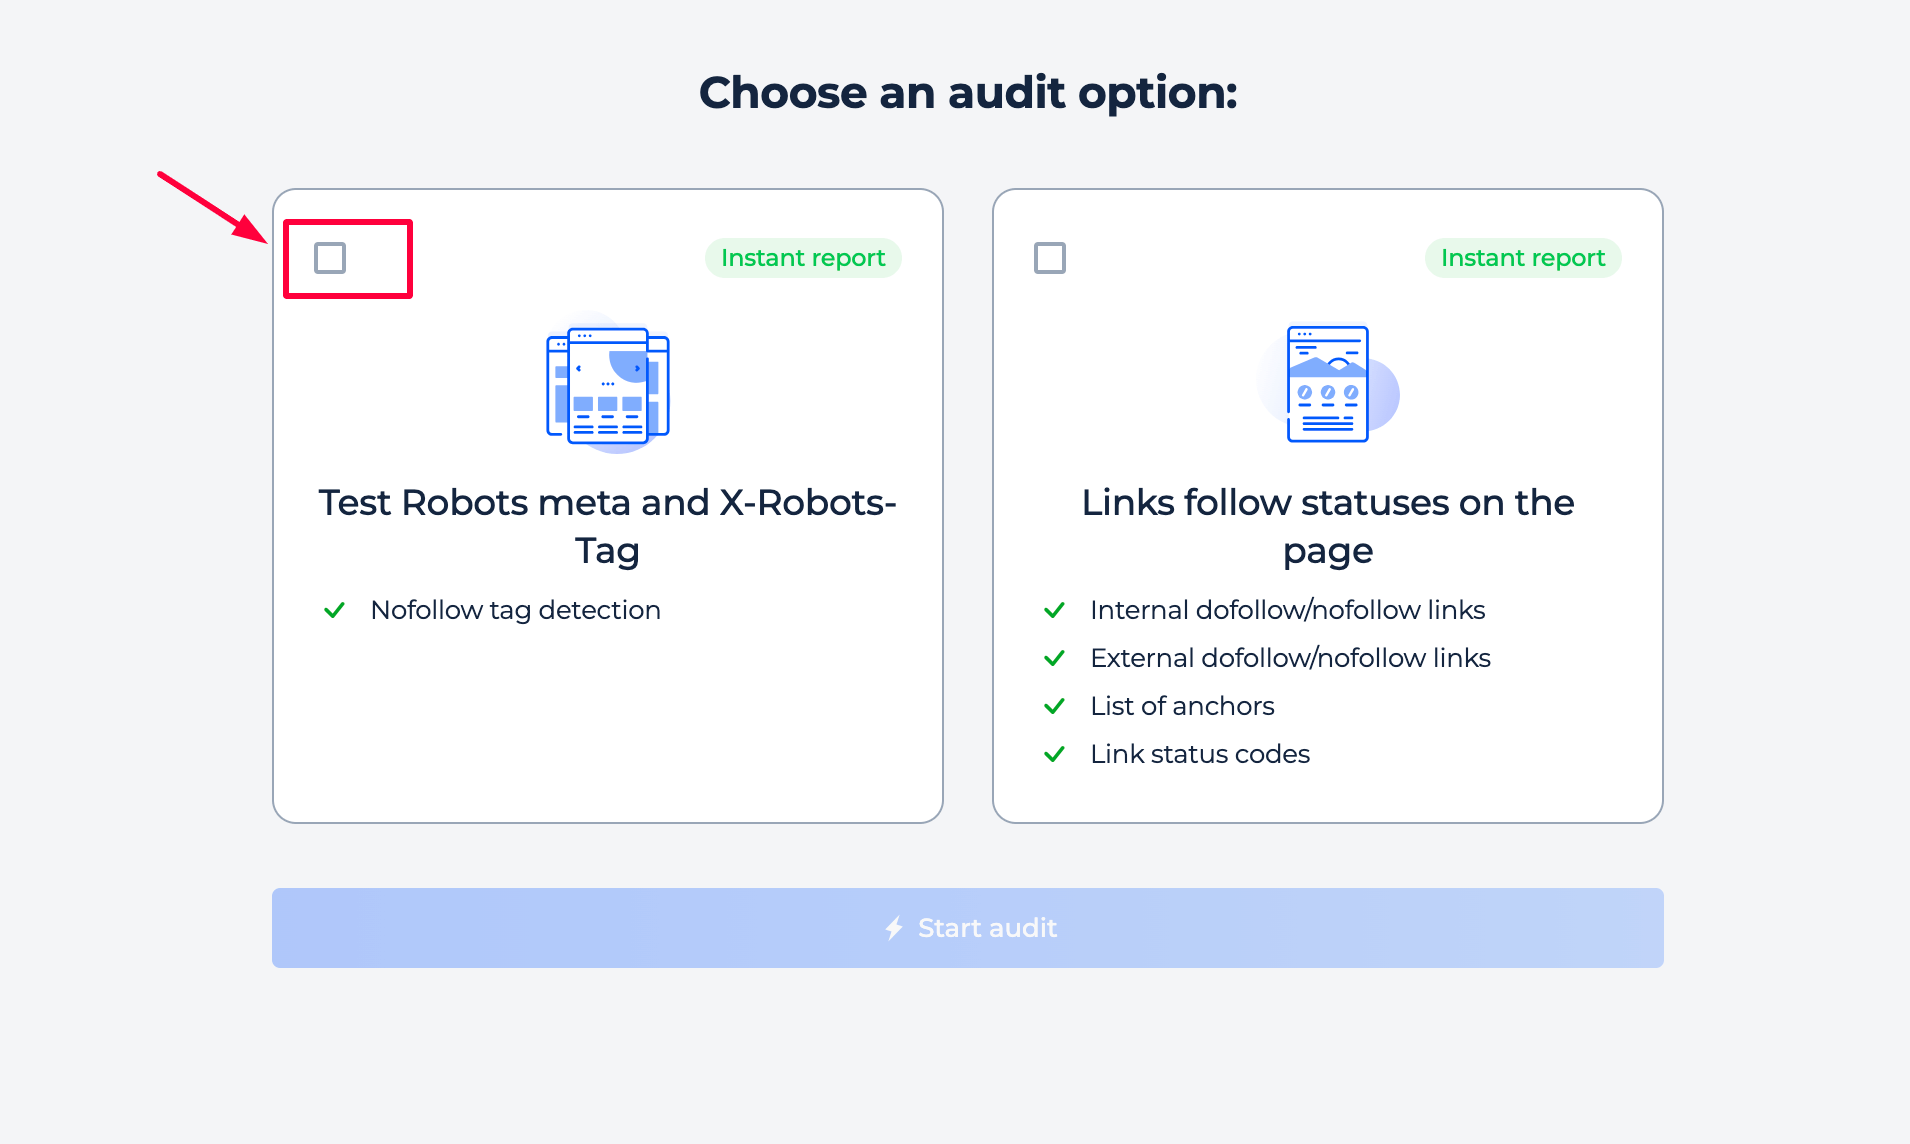The height and width of the screenshot is (1144, 1910).
Task: Click the checkmark beside Internal dofollow/nofollow links
Action: click(1054, 610)
